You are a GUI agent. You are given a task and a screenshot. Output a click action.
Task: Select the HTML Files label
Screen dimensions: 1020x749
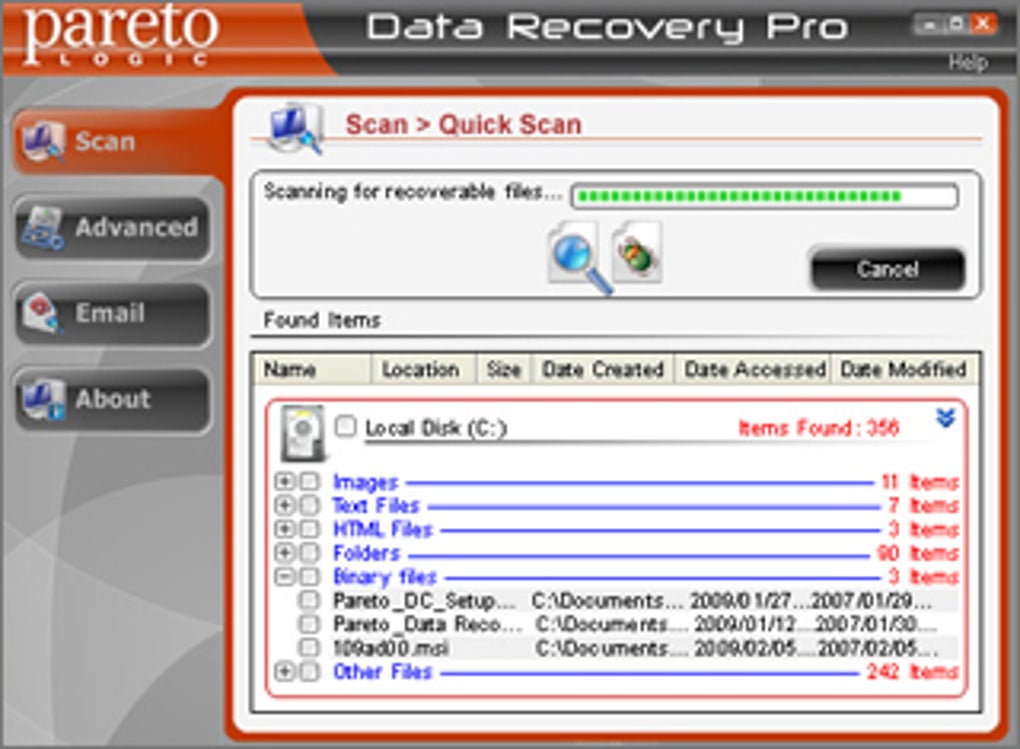[x=382, y=530]
